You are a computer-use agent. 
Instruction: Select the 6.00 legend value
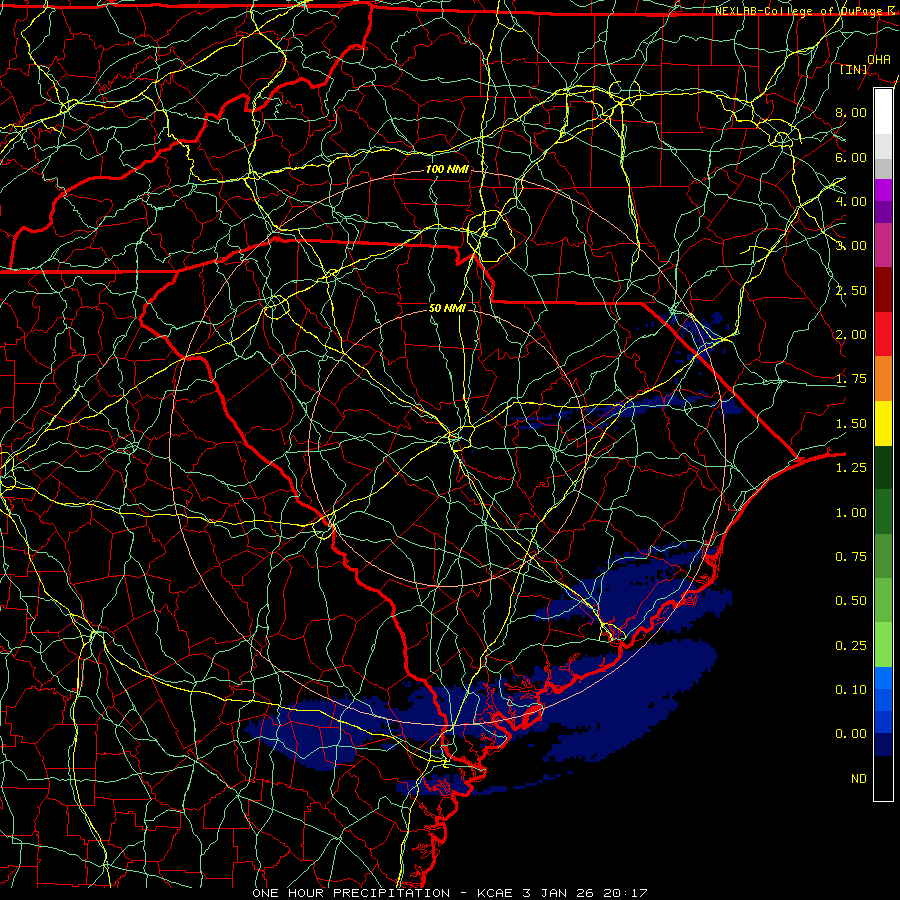click(x=851, y=157)
